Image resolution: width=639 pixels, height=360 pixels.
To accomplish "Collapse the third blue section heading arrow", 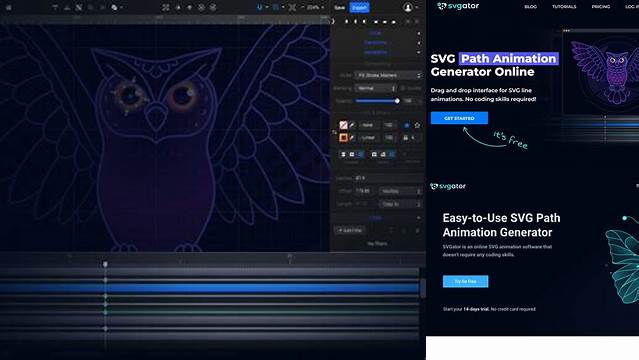I will coord(419,53).
